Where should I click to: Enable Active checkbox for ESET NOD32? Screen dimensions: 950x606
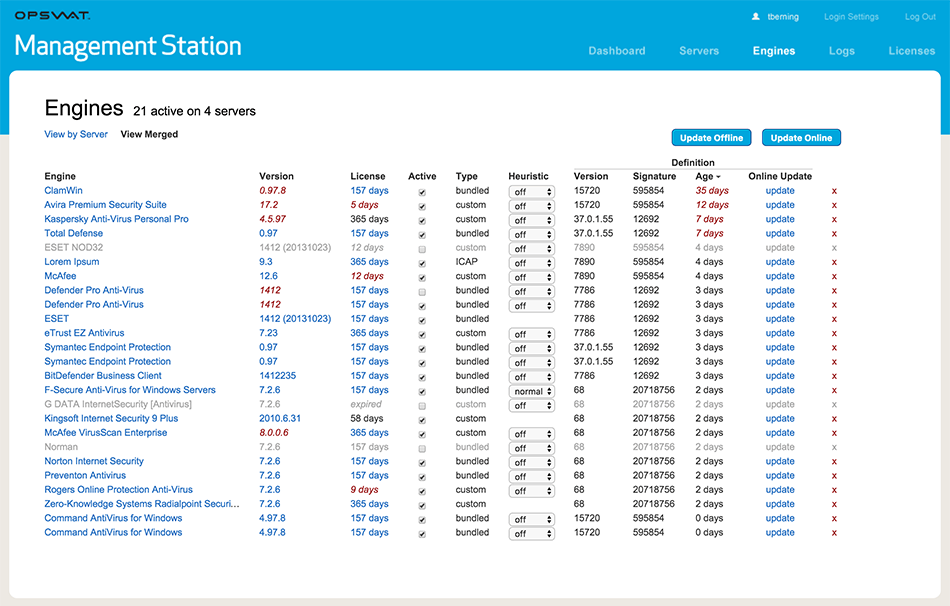pyautogui.click(x=422, y=249)
